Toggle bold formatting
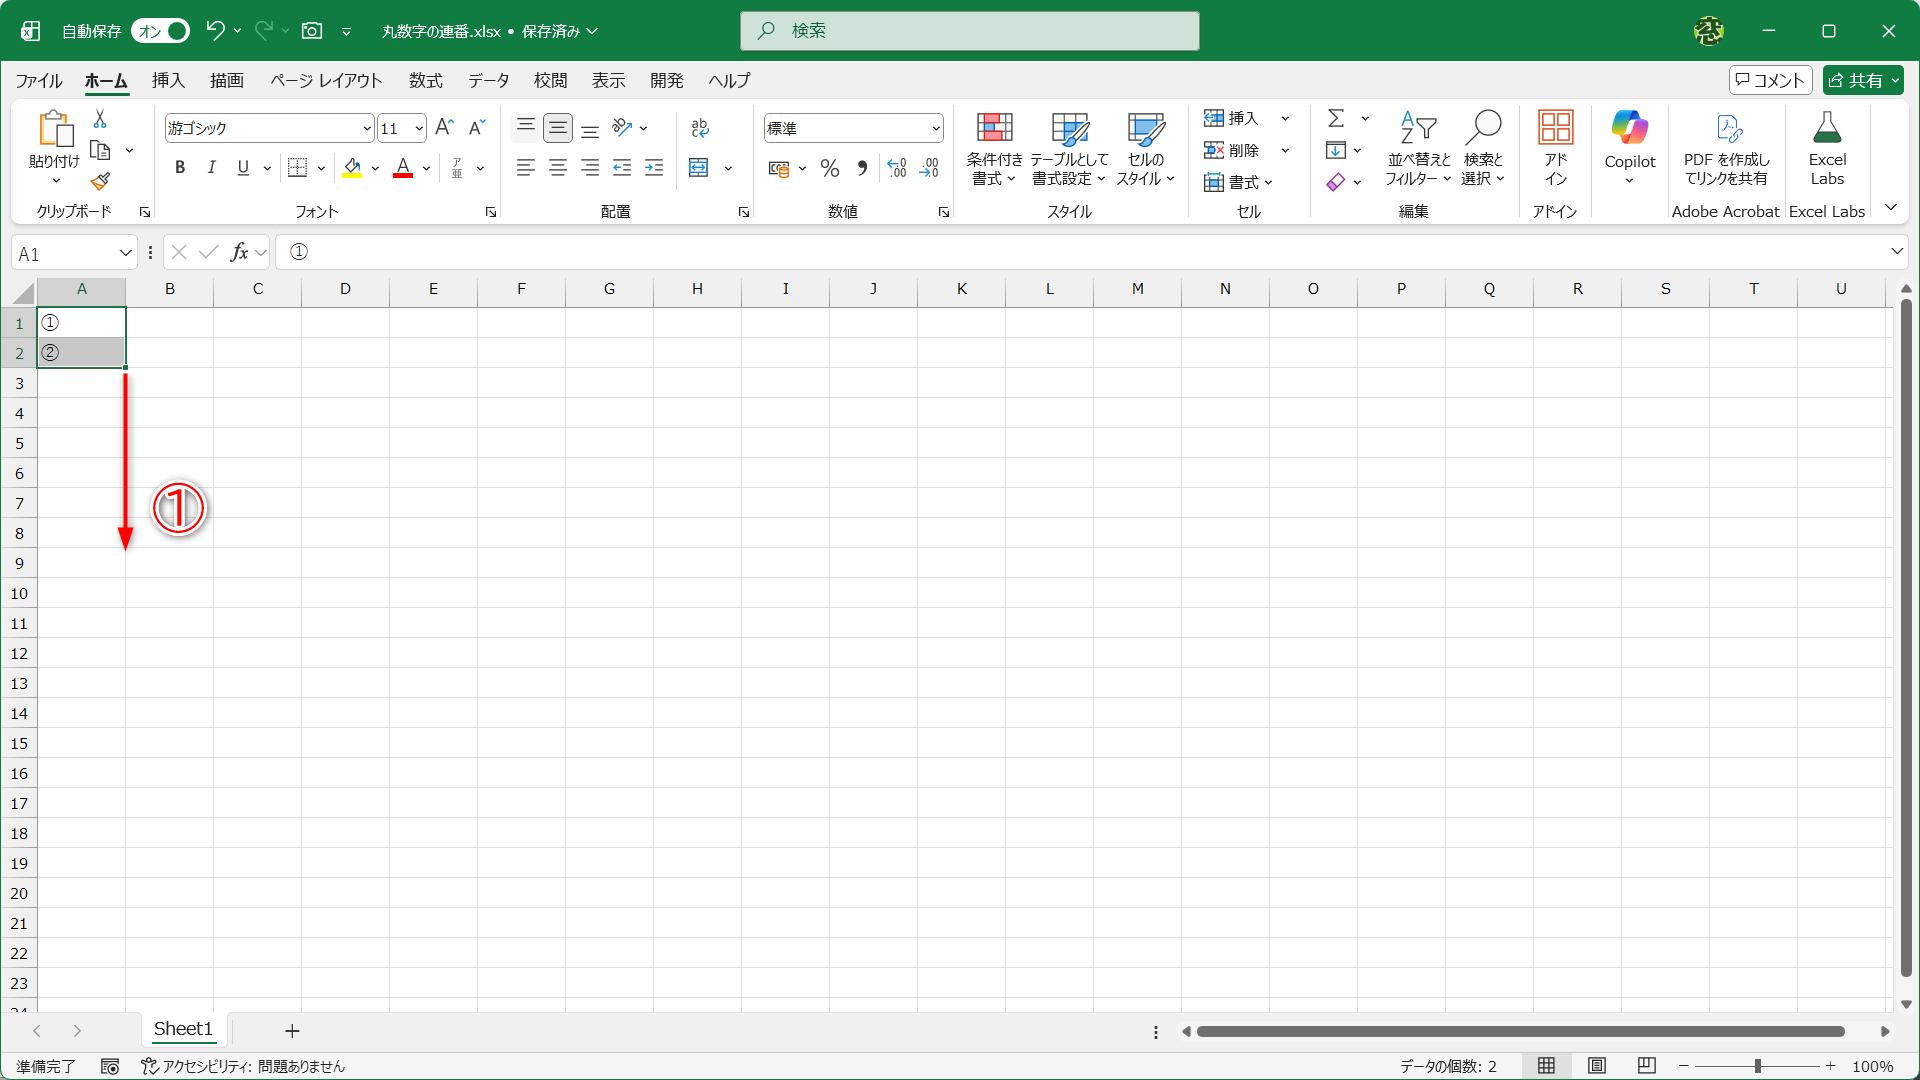Screen dimensions: 1920x1080 180,168
